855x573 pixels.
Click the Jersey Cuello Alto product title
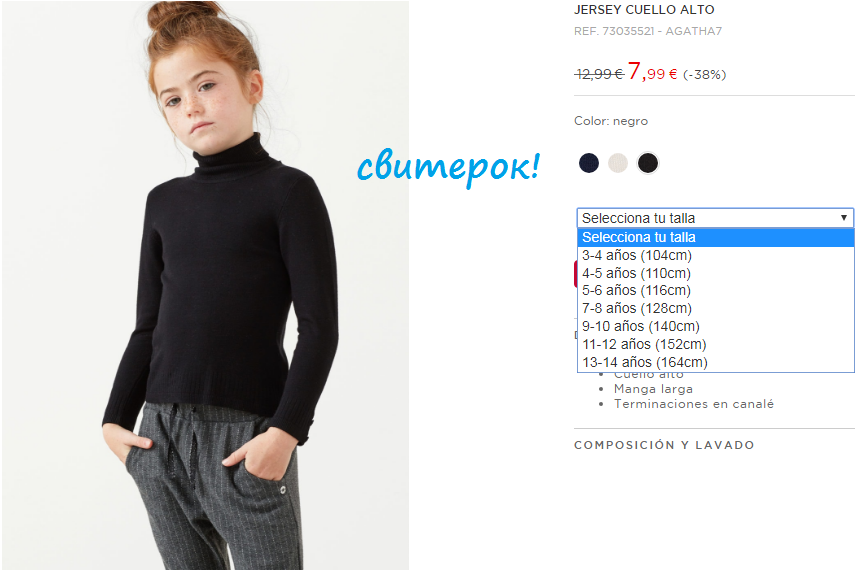(x=644, y=10)
